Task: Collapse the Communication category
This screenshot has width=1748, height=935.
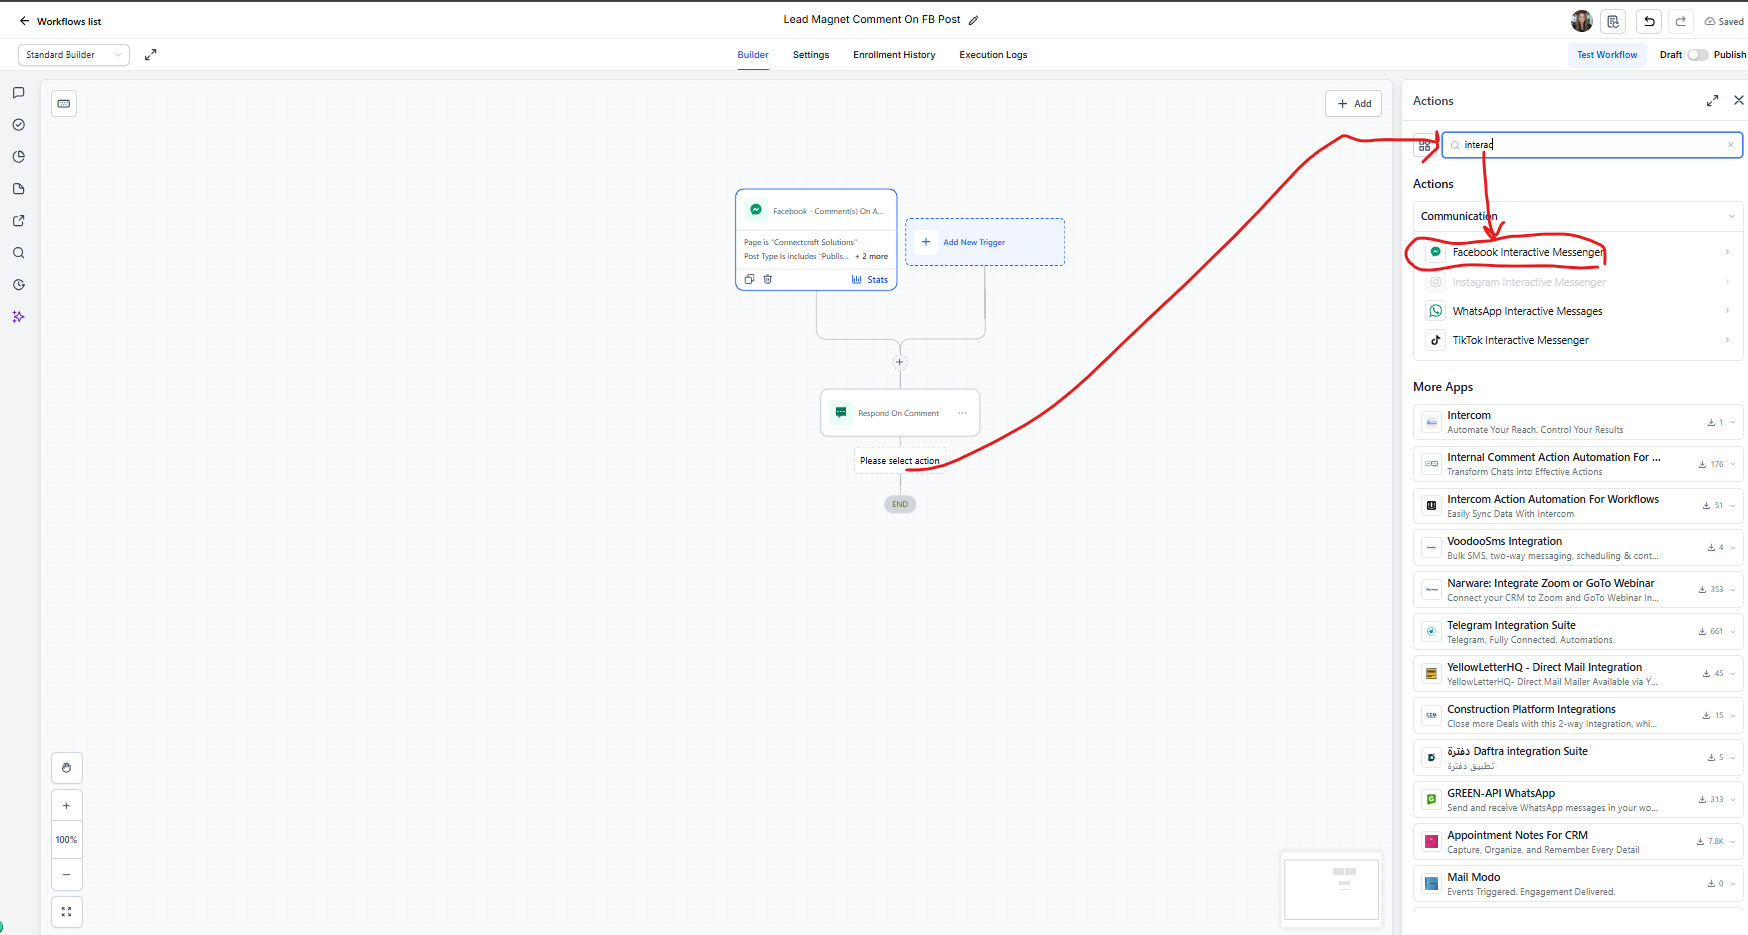Action: pos(1731,217)
